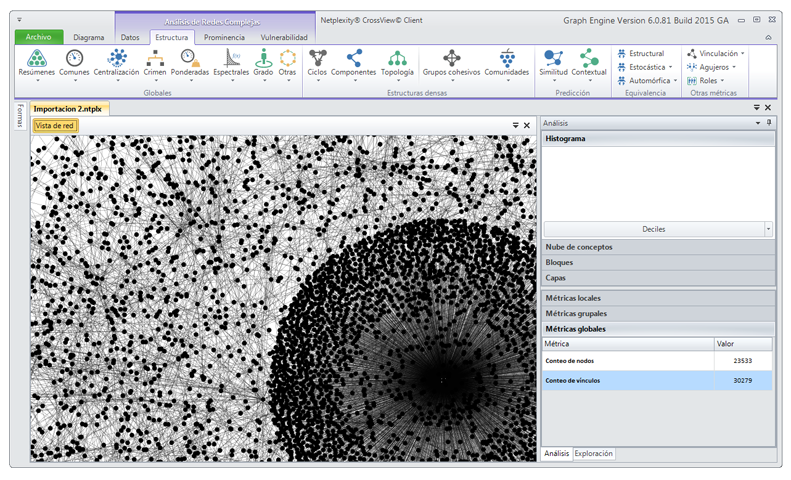Switch to the Prominencia ribbon tab
This screenshot has width=791, height=480.
tap(224, 37)
